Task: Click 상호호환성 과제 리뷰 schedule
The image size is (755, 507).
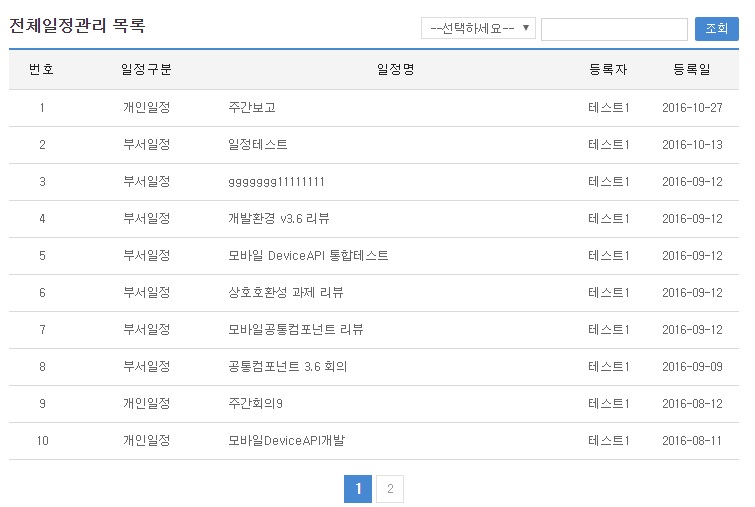Action: point(286,292)
